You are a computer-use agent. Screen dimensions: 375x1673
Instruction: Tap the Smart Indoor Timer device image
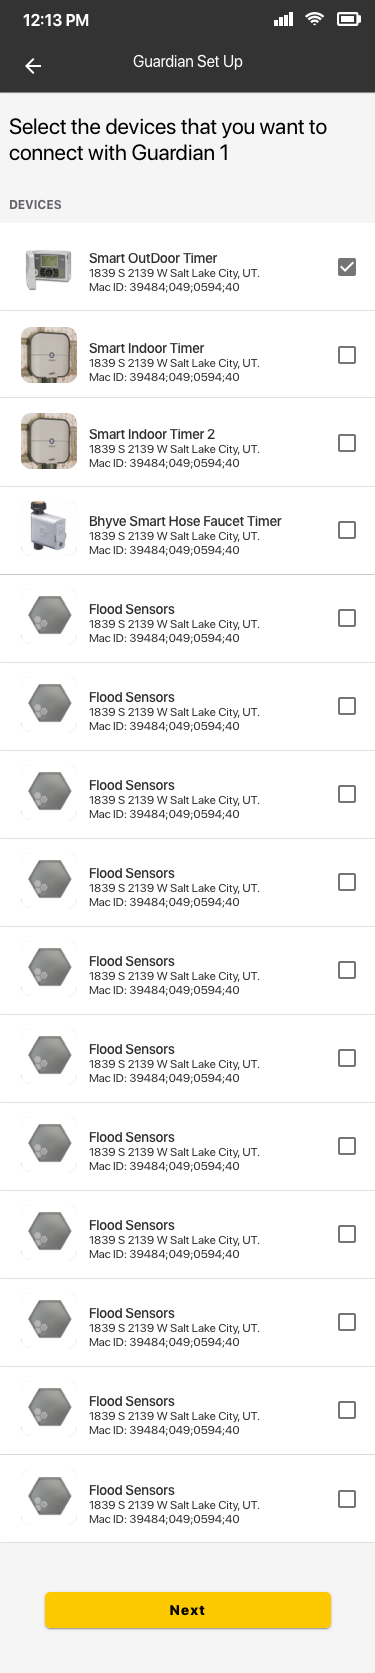[49, 355]
